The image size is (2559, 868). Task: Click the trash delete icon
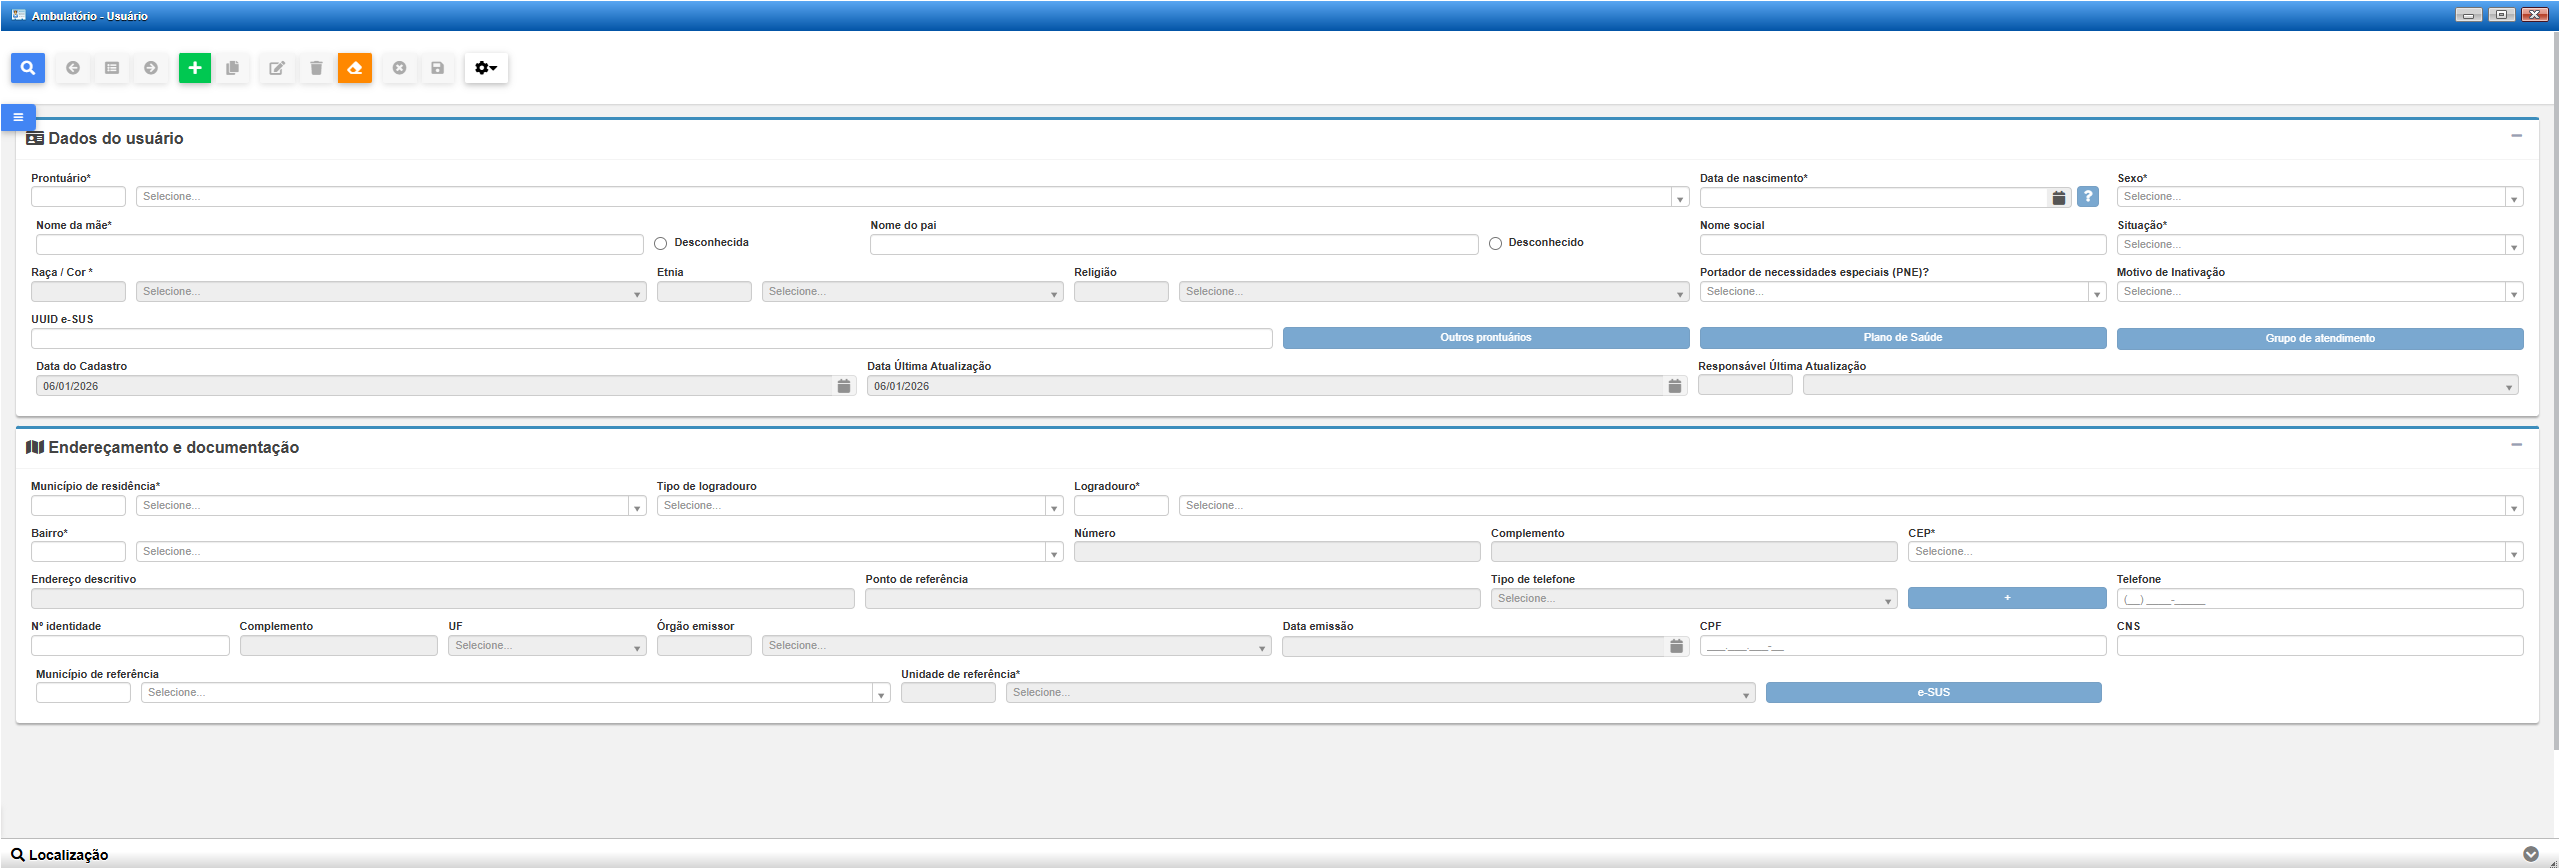click(x=316, y=68)
